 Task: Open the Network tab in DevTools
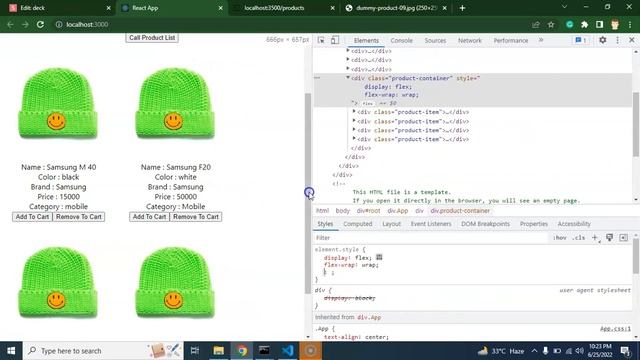[469, 40]
